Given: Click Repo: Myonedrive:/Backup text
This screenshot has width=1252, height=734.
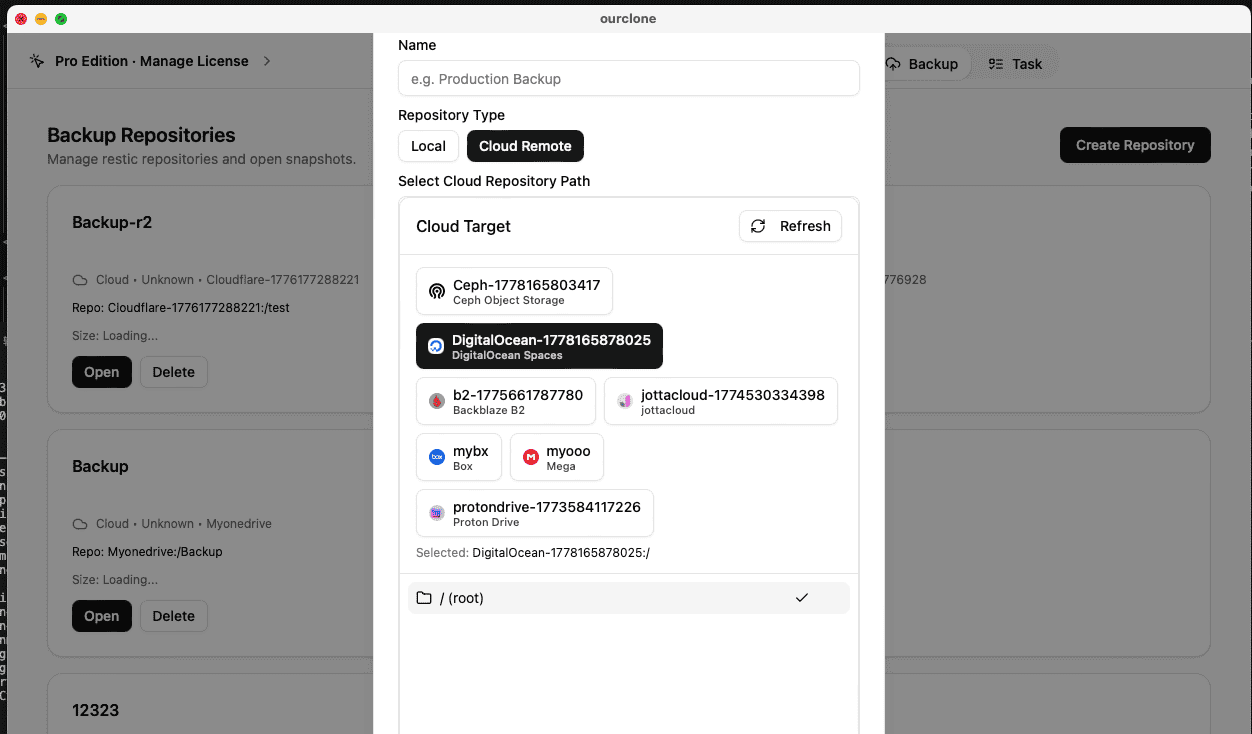Looking at the screenshot, I should click(147, 552).
